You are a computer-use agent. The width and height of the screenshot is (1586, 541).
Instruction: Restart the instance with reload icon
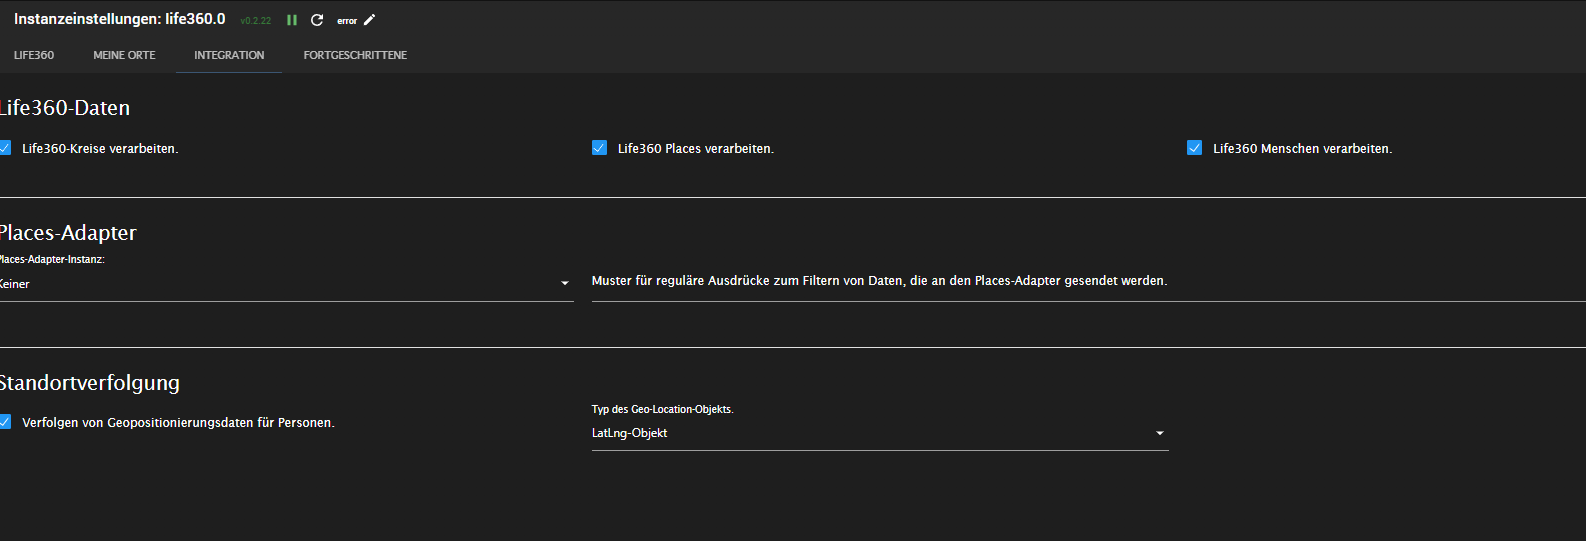[317, 20]
